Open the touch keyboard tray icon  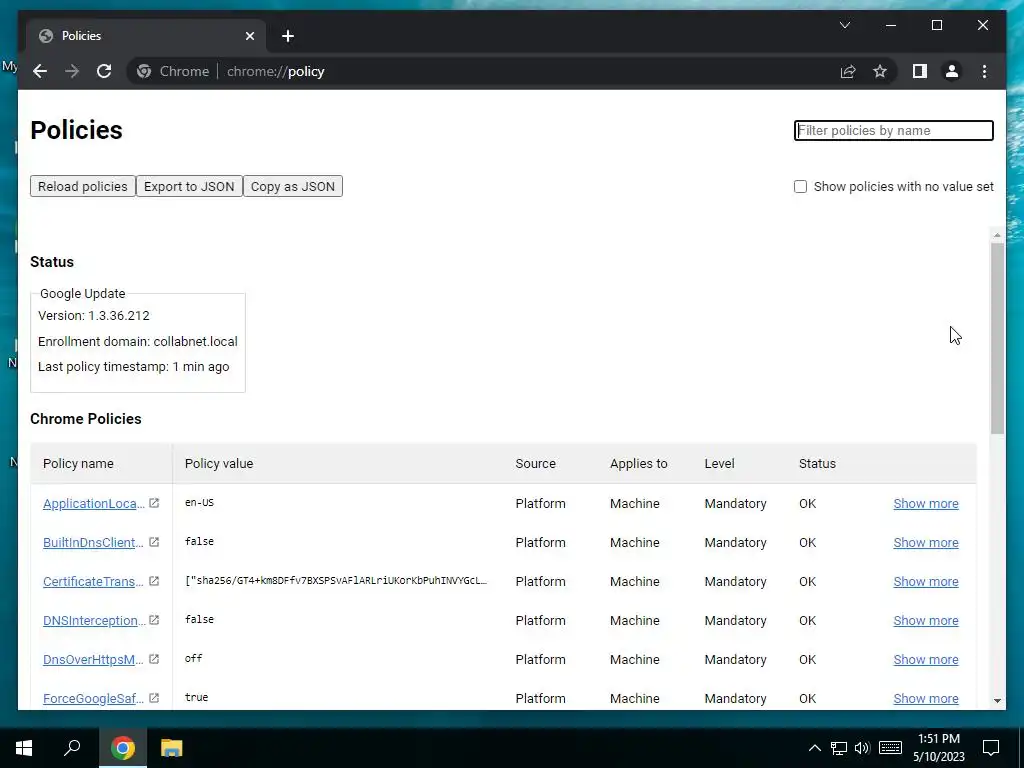click(890, 748)
